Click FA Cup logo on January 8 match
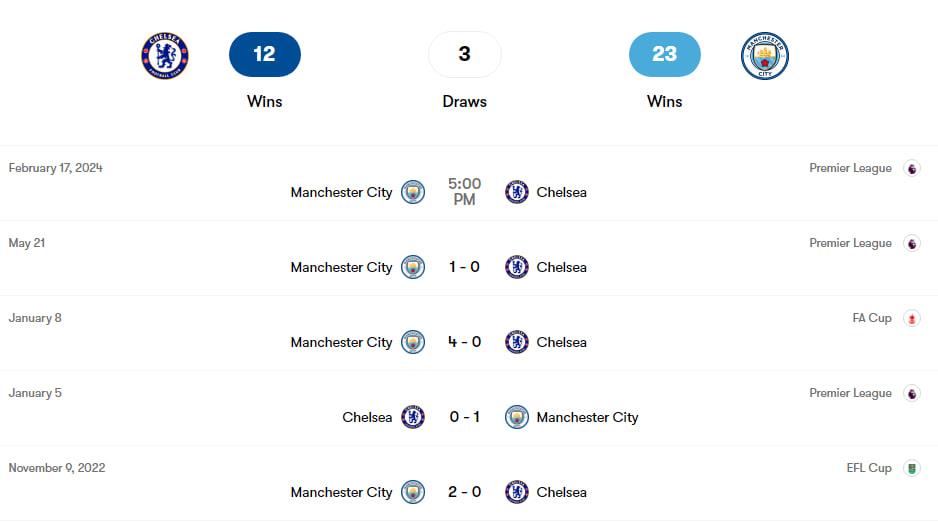Screen dimensions: 938x523 pyautogui.click(x=911, y=319)
